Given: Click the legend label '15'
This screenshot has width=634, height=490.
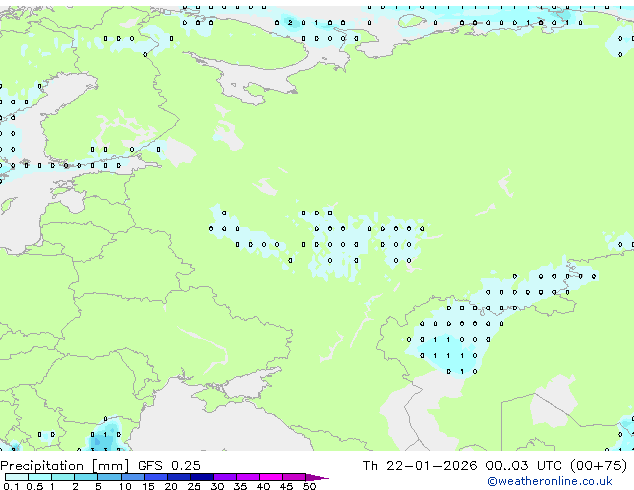Looking at the screenshot, I should pyautogui.click(x=148, y=486).
